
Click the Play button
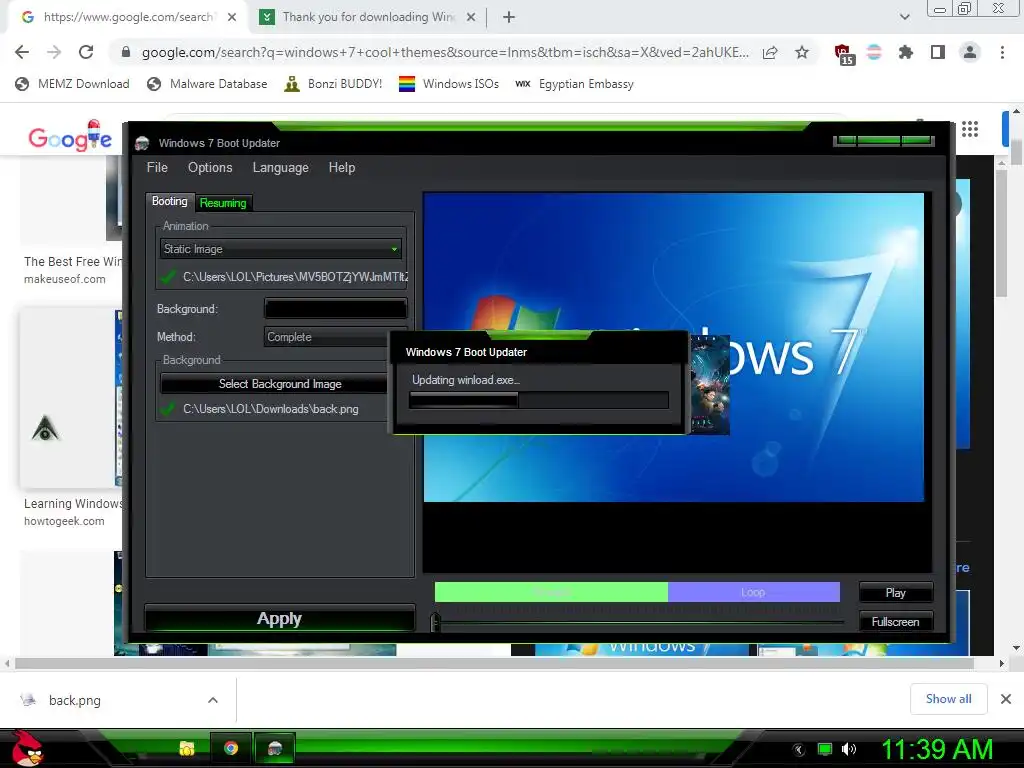click(x=895, y=592)
